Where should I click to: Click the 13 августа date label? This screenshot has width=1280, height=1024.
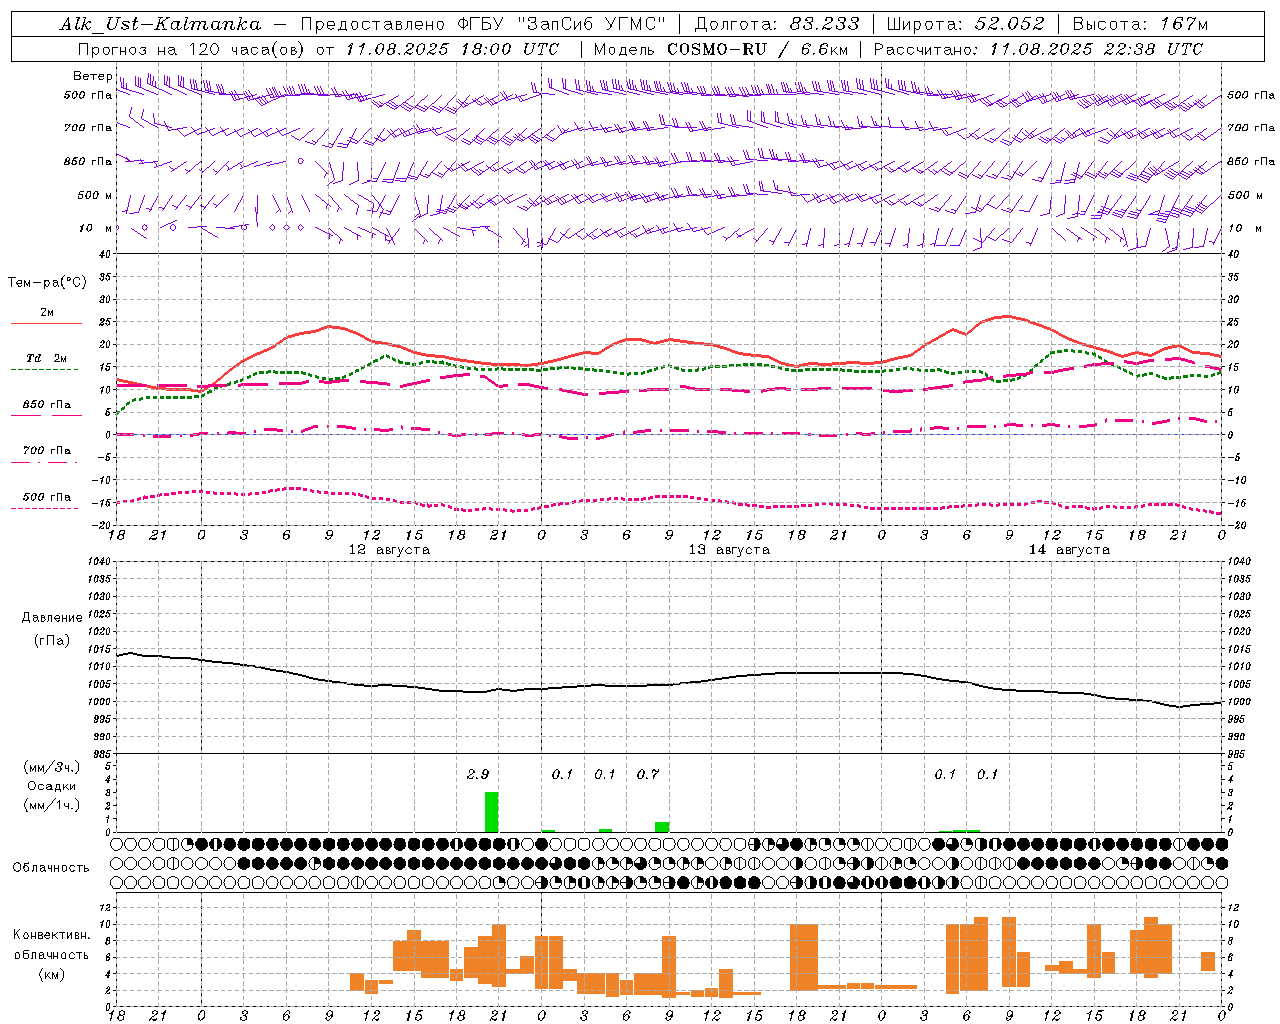click(729, 550)
